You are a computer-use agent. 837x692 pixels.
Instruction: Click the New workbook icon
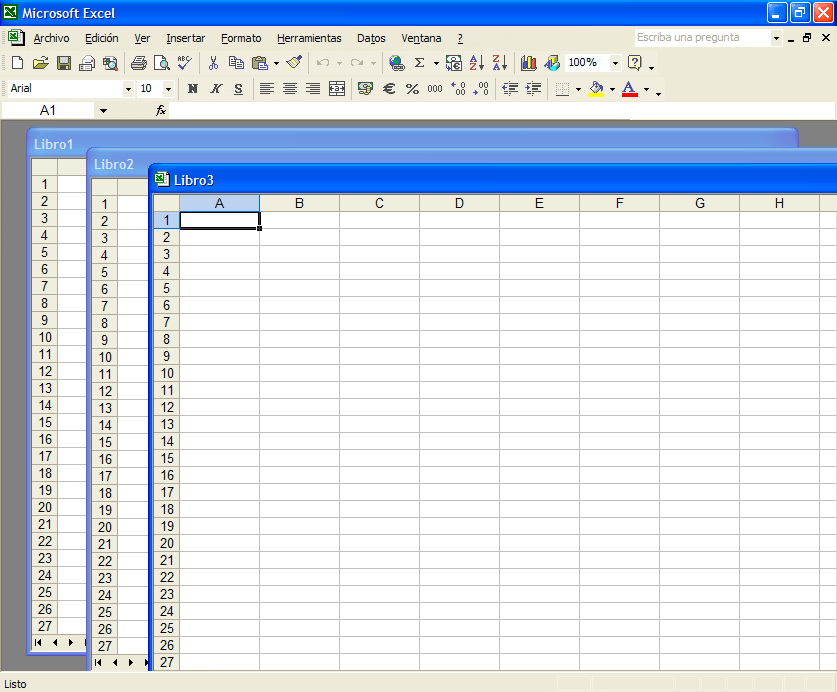click(17, 63)
